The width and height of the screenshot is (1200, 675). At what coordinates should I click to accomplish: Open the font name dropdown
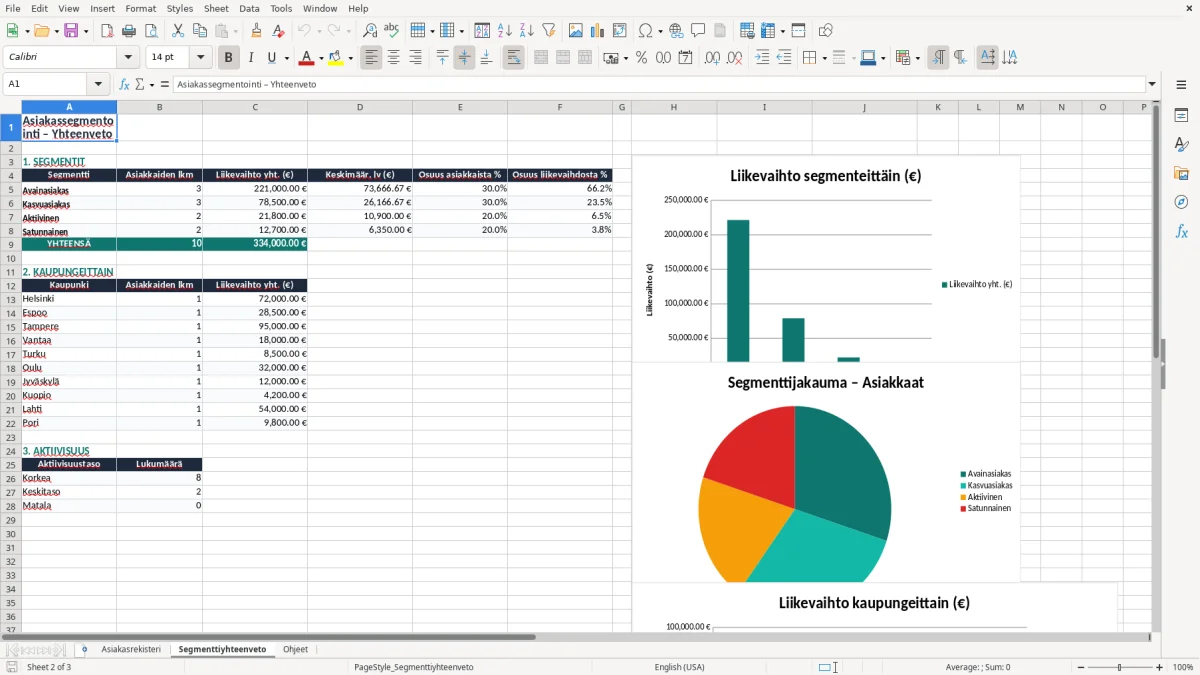[127, 58]
